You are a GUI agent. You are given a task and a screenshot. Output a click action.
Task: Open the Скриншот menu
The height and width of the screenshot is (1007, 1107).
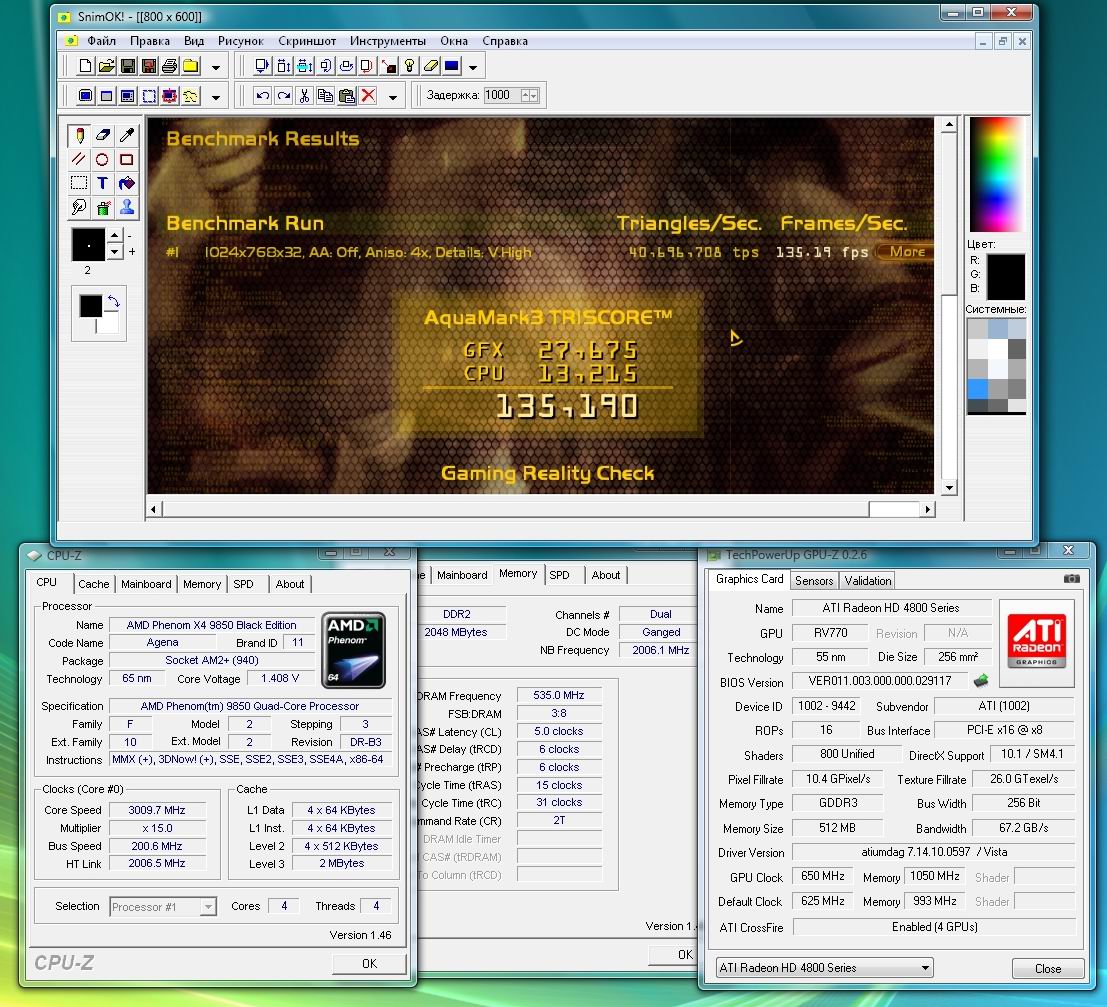tap(306, 41)
